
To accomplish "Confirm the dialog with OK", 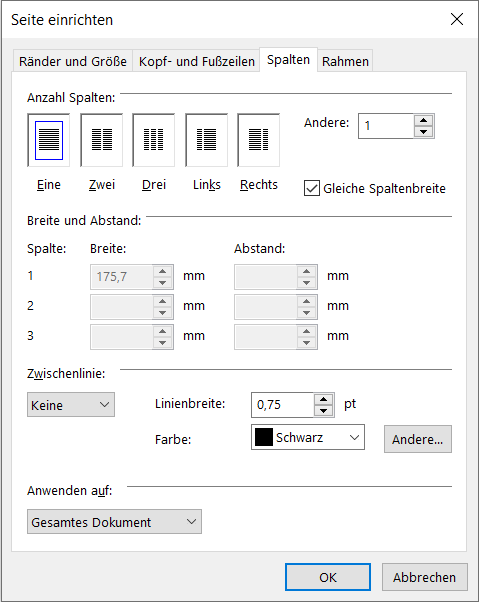I will click(x=328, y=577).
